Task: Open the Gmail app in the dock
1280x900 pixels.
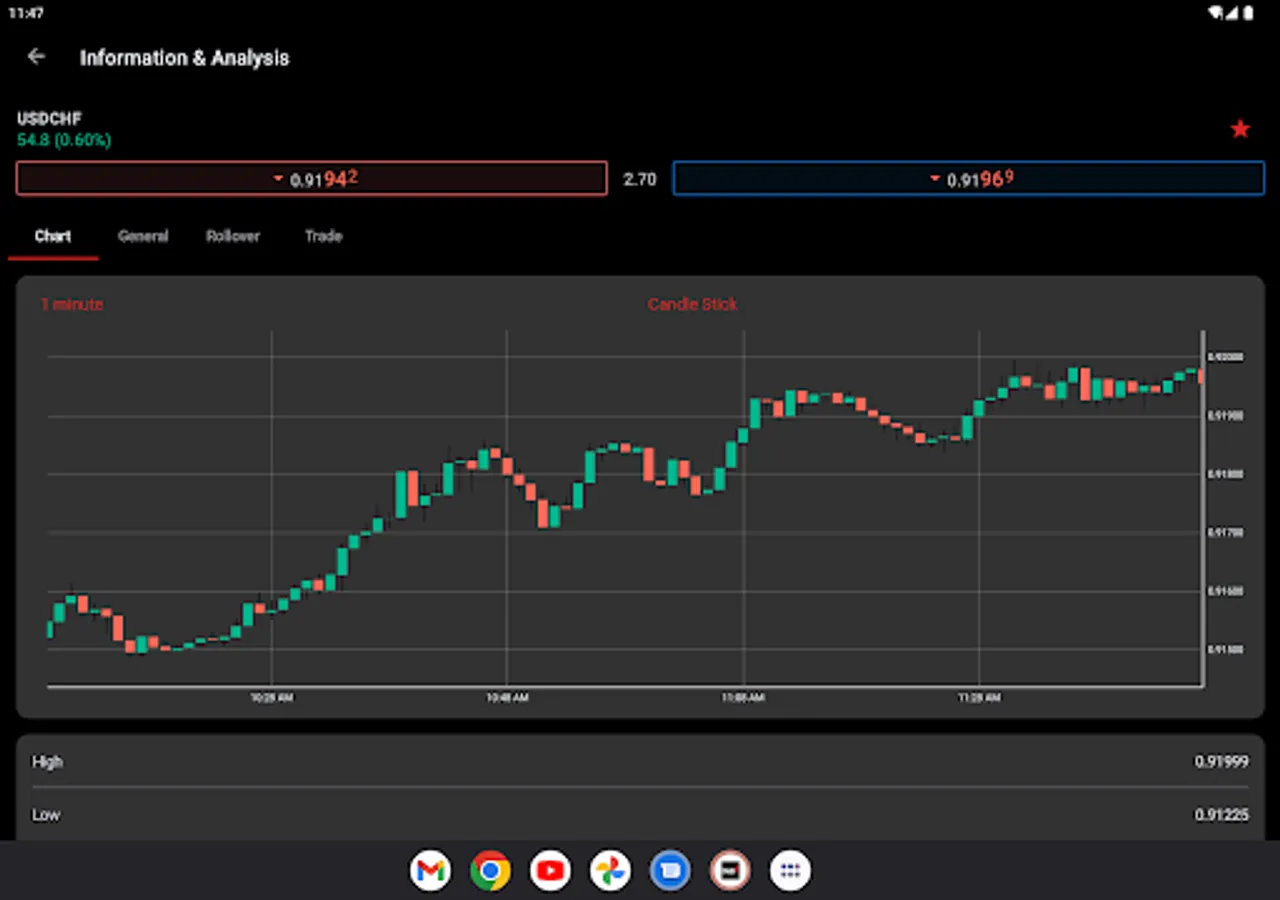Action: [x=430, y=871]
